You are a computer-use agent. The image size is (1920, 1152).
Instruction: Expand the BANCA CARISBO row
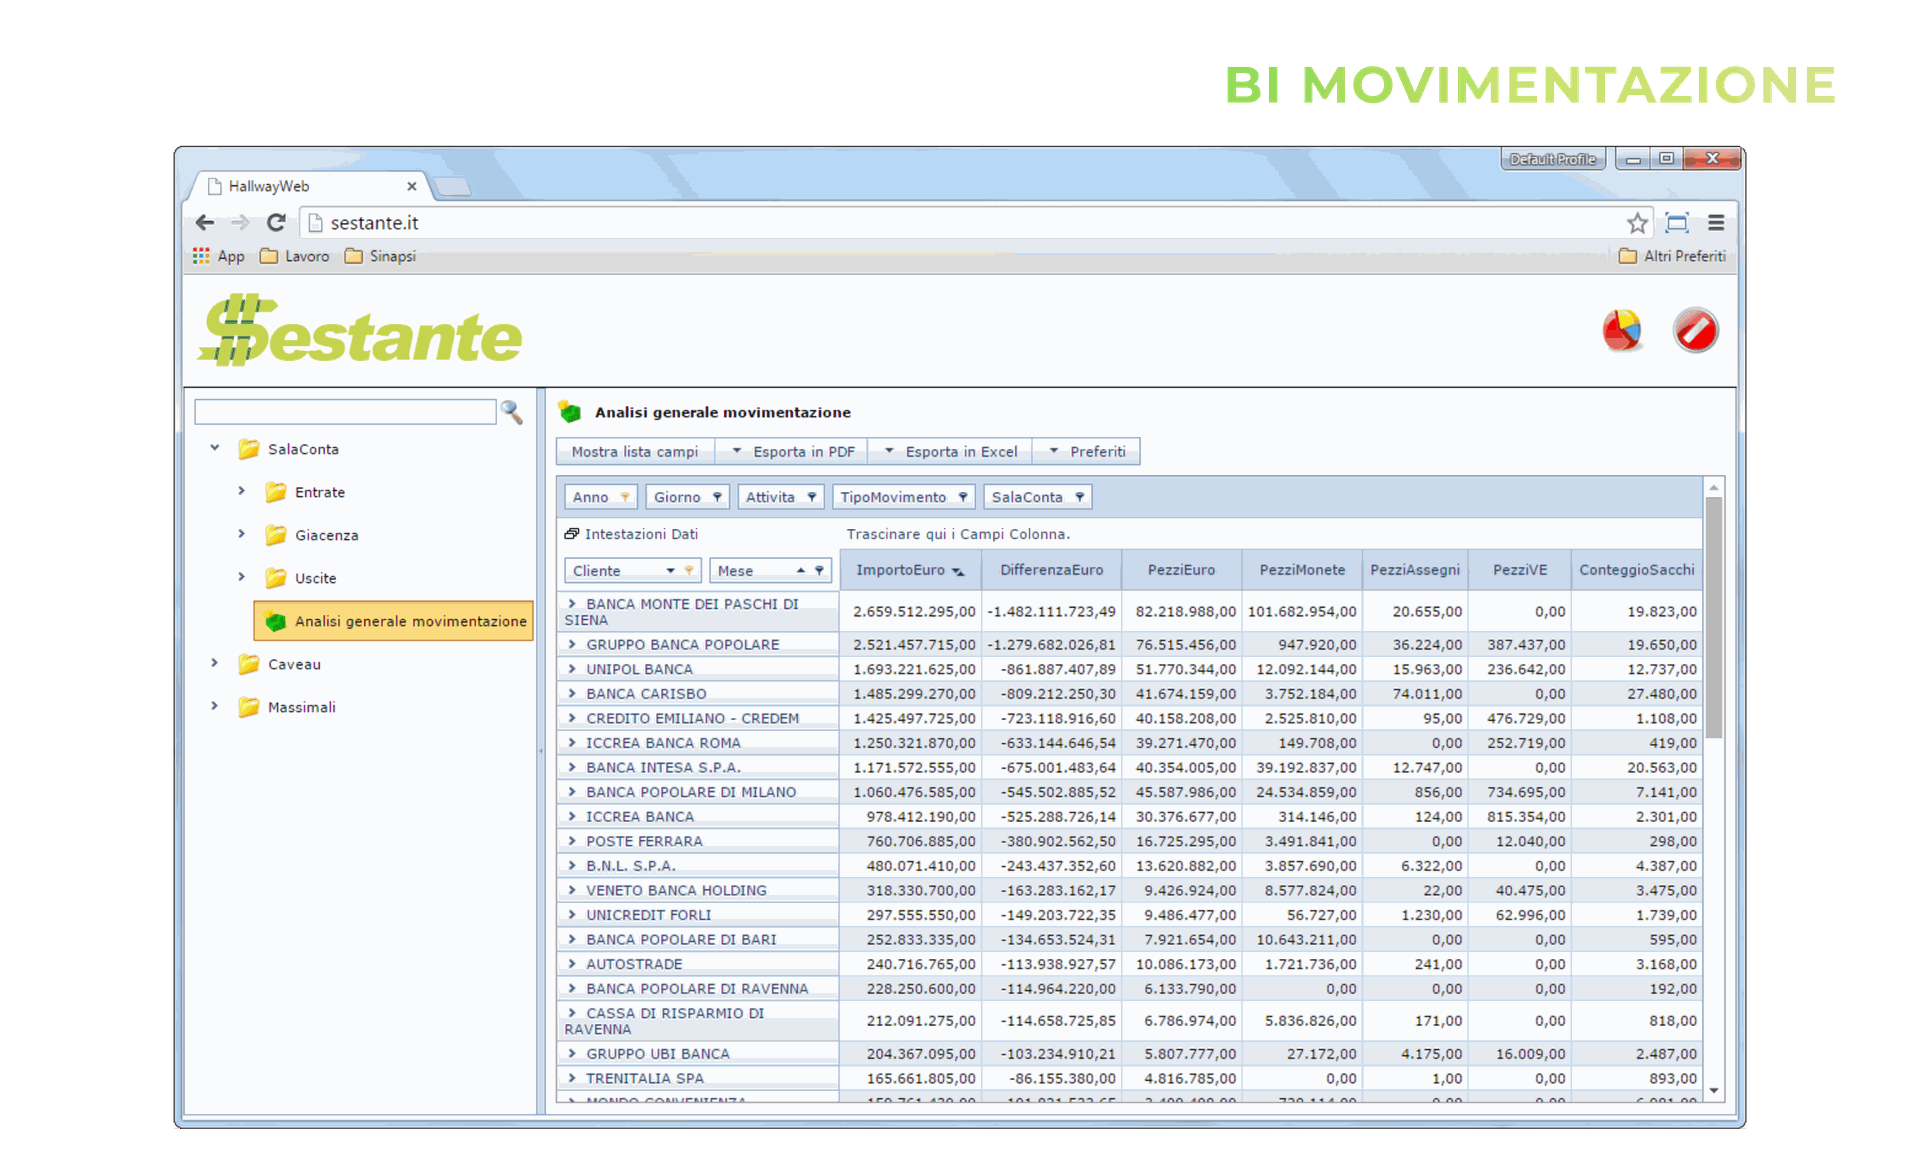tap(572, 693)
